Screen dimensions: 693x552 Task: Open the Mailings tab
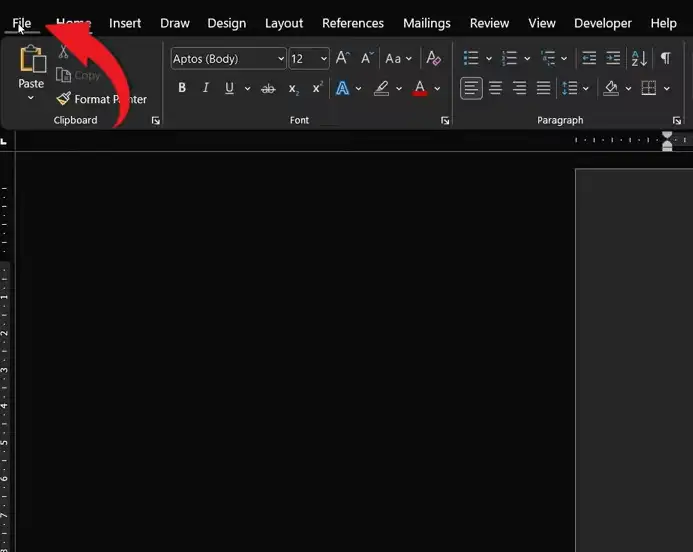tap(426, 23)
